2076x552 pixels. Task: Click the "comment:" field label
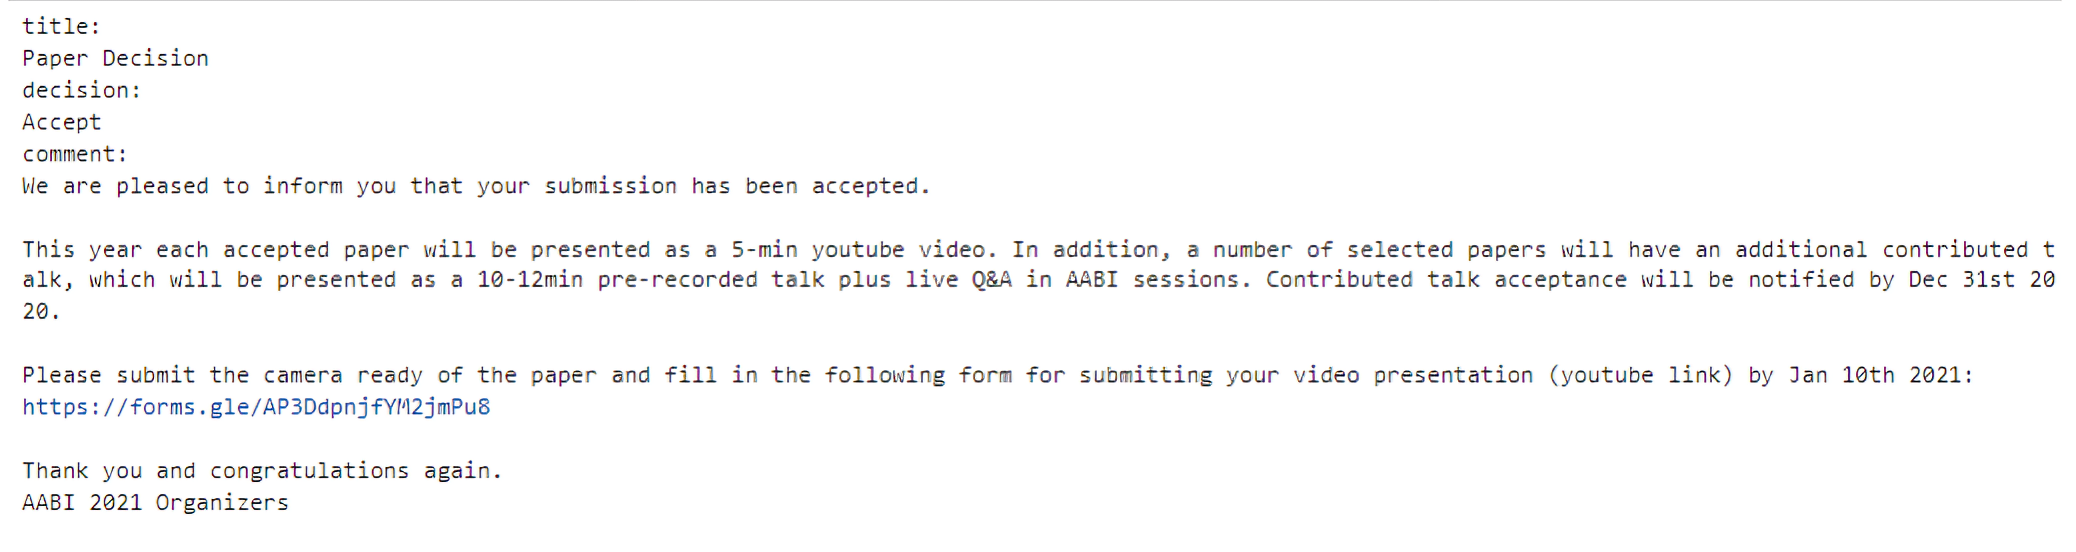(75, 154)
